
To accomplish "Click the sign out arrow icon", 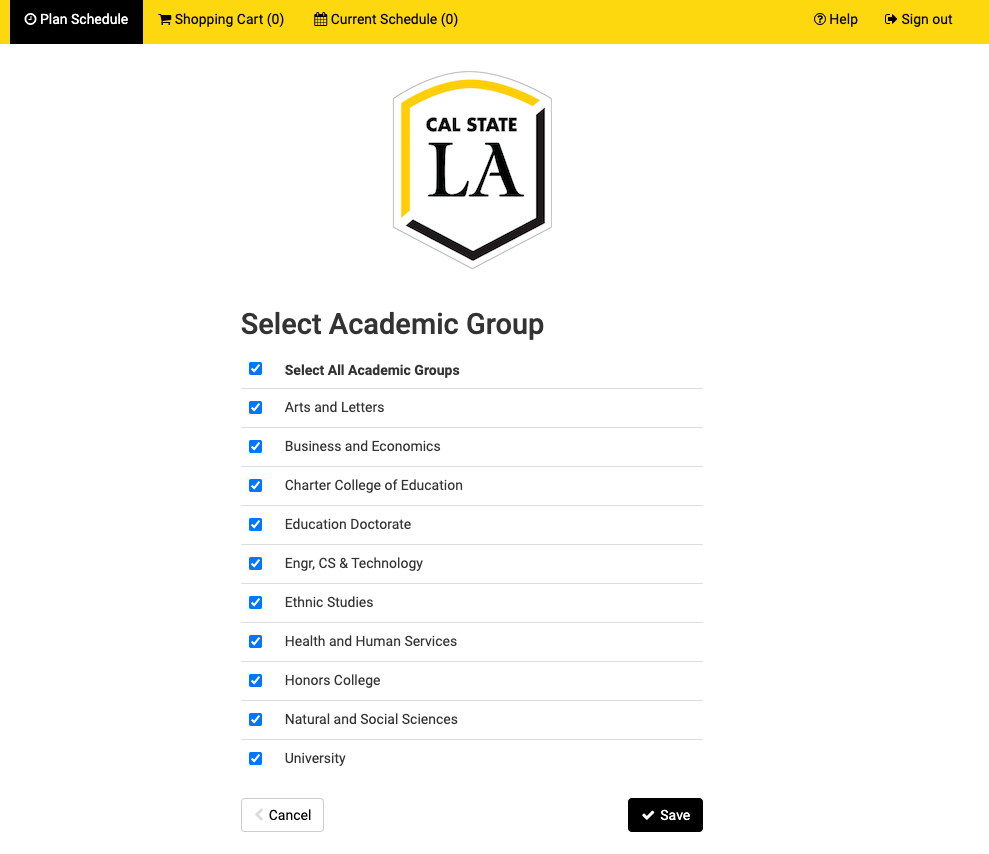I will point(890,19).
